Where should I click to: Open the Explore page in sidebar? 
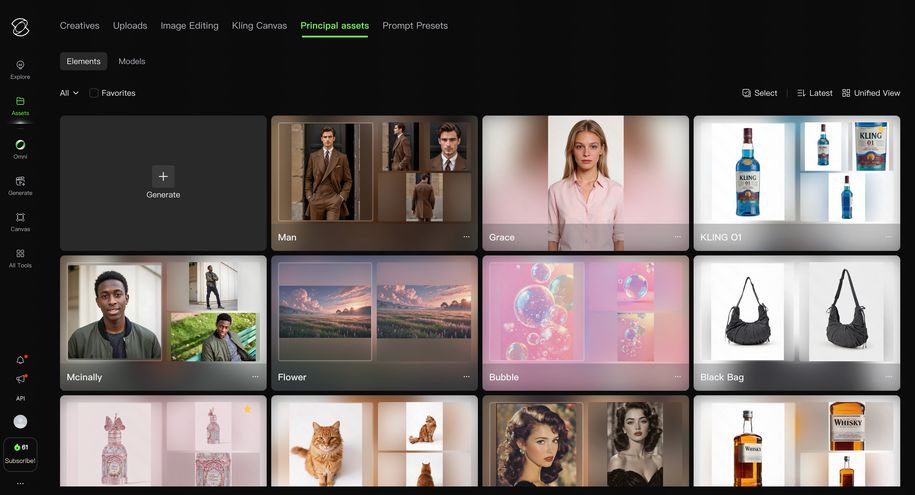click(20, 69)
